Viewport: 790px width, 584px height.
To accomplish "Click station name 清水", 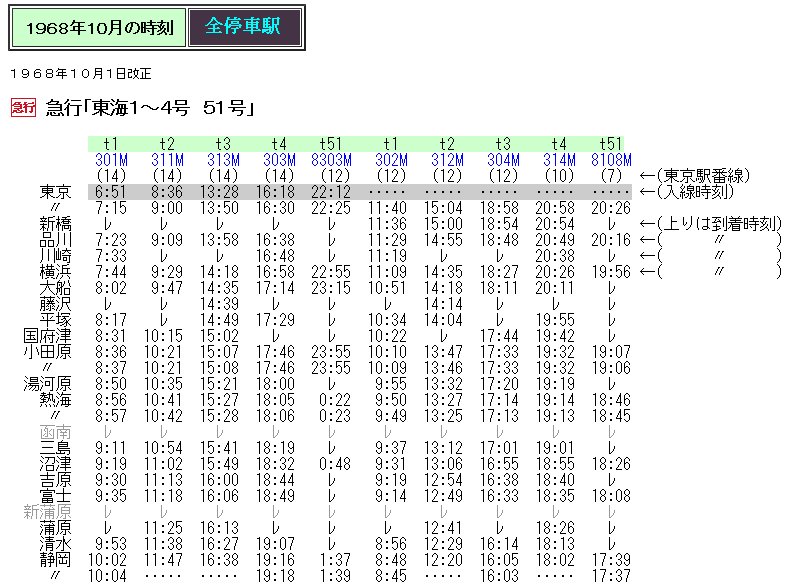I will pos(55,544).
